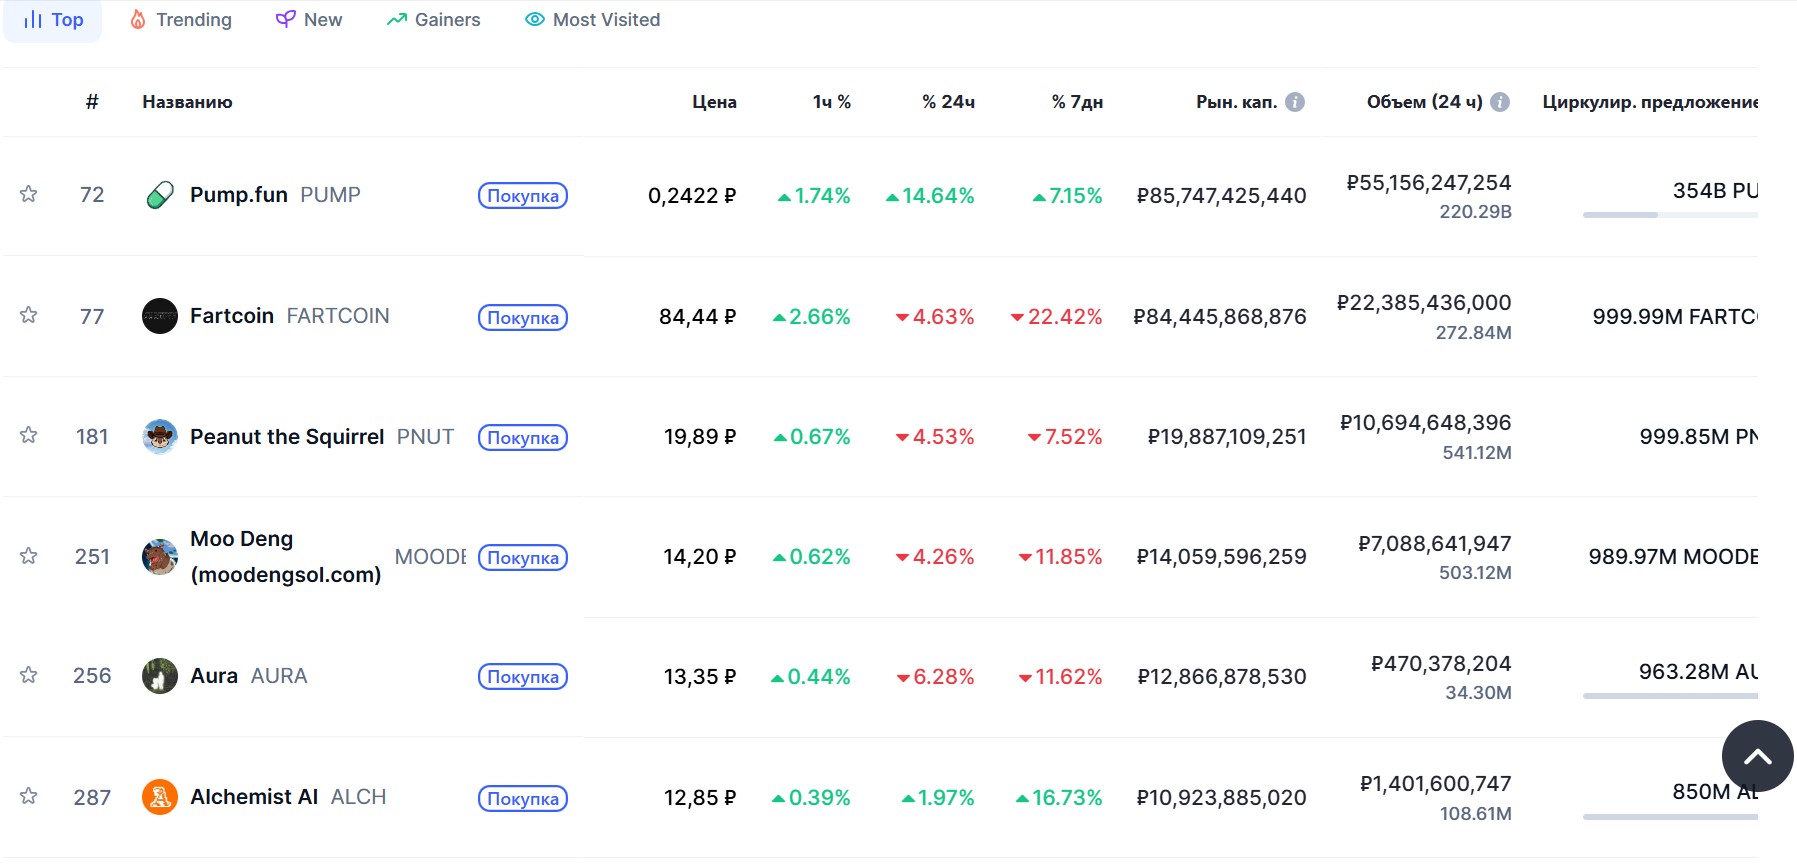1797x864 pixels.
Task: Sort by the Объем (24 ч) column header
Action: click(1425, 102)
